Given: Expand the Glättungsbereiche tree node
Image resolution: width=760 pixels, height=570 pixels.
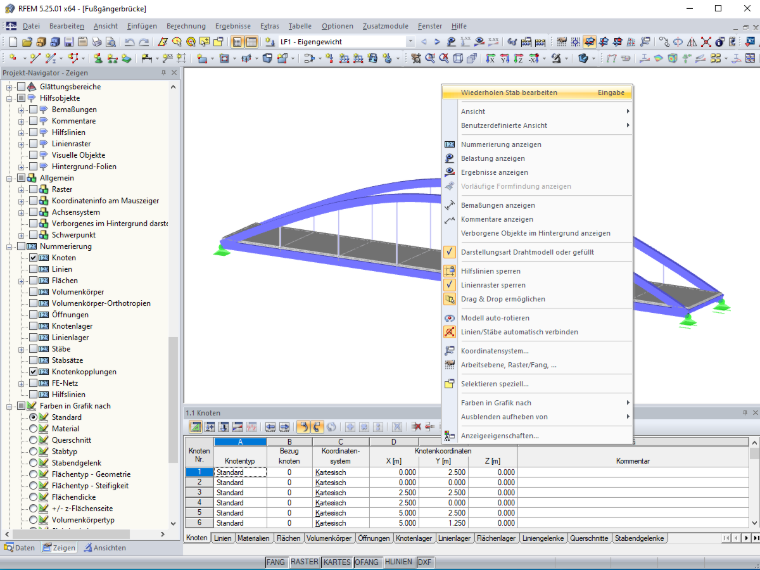Looking at the screenshot, I should (9, 87).
